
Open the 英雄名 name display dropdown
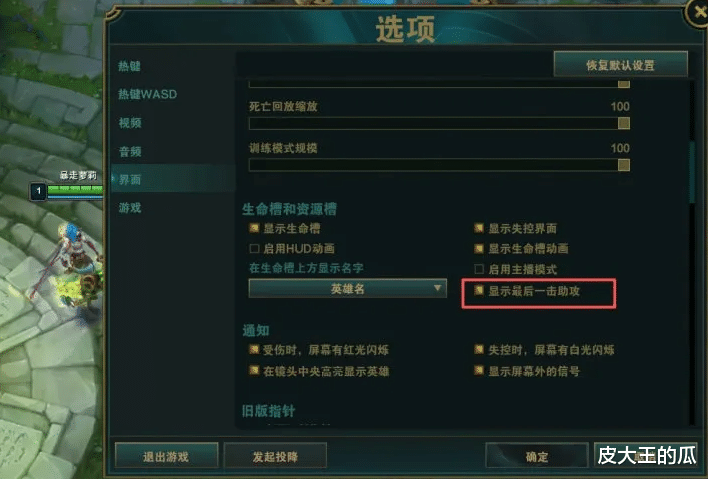tap(347, 288)
